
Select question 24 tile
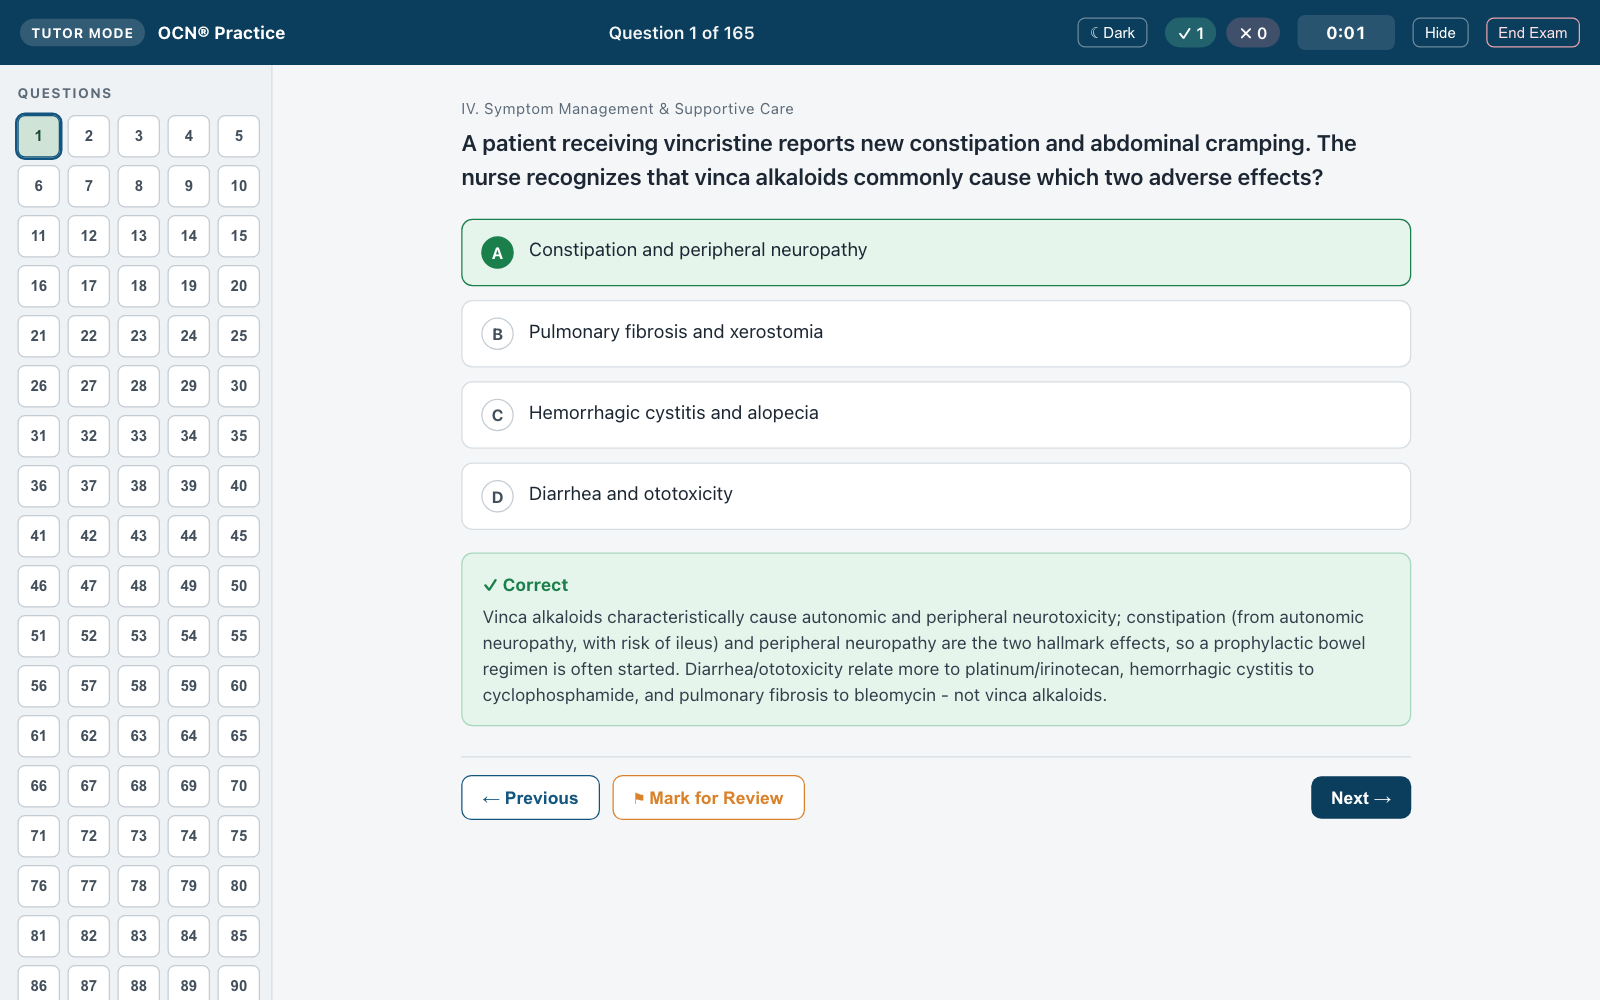pyautogui.click(x=189, y=336)
